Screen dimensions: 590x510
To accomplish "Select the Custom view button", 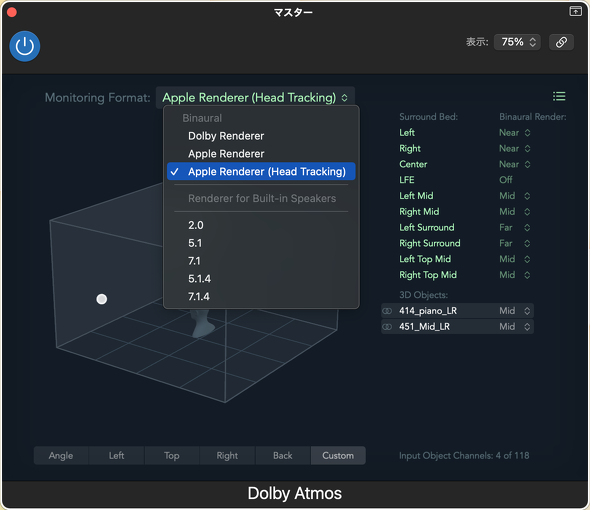I will (338, 456).
